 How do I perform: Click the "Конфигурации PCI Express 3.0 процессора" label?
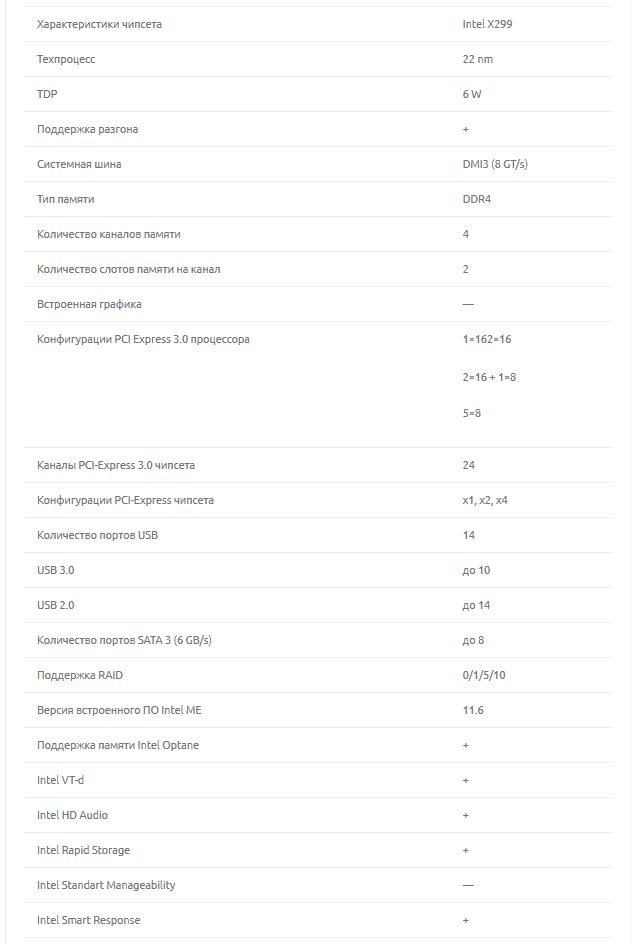(x=143, y=339)
